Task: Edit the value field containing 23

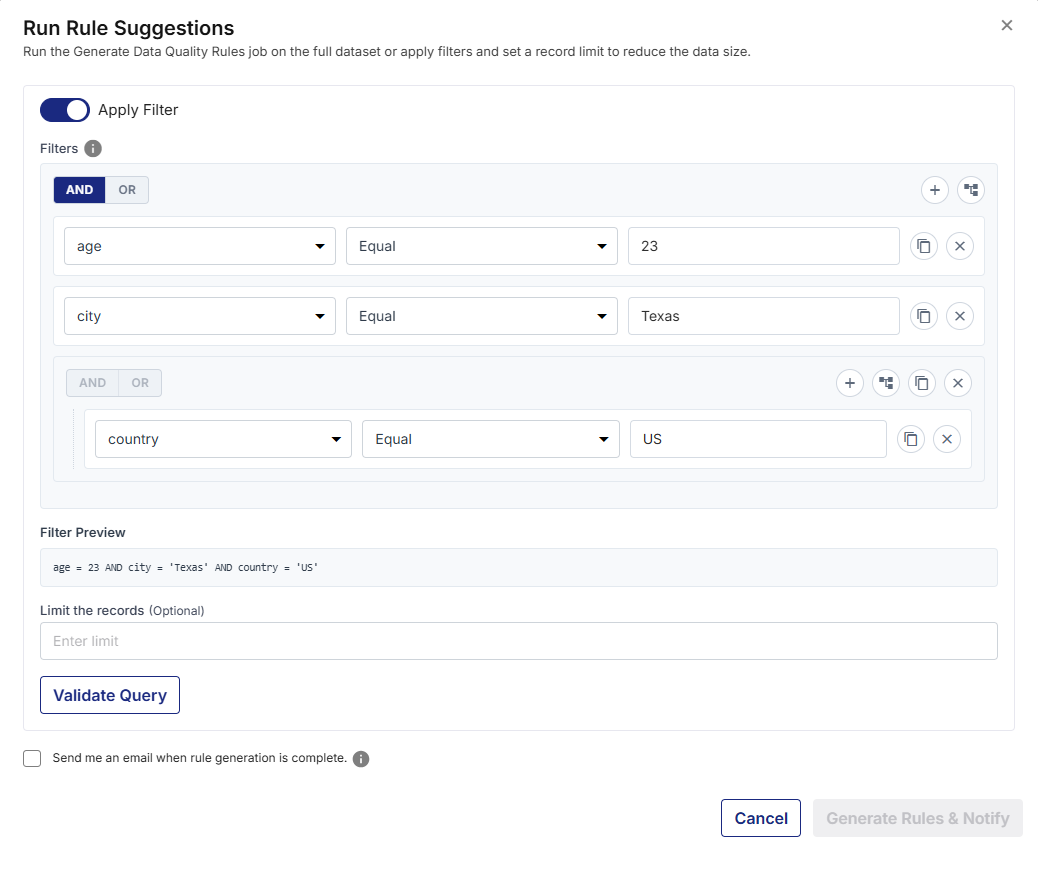Action: [x=764, y=246]
